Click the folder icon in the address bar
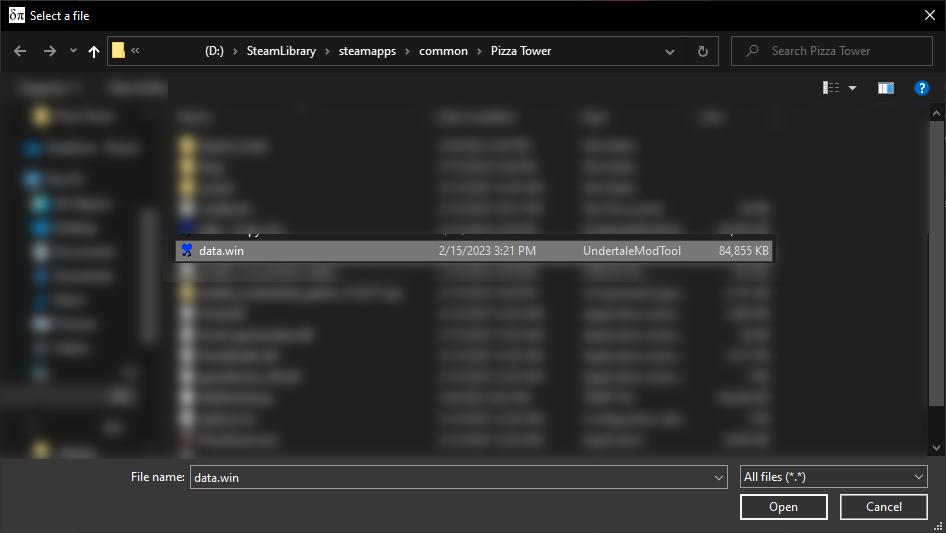946x533 pixels. [x=118, y=51]
